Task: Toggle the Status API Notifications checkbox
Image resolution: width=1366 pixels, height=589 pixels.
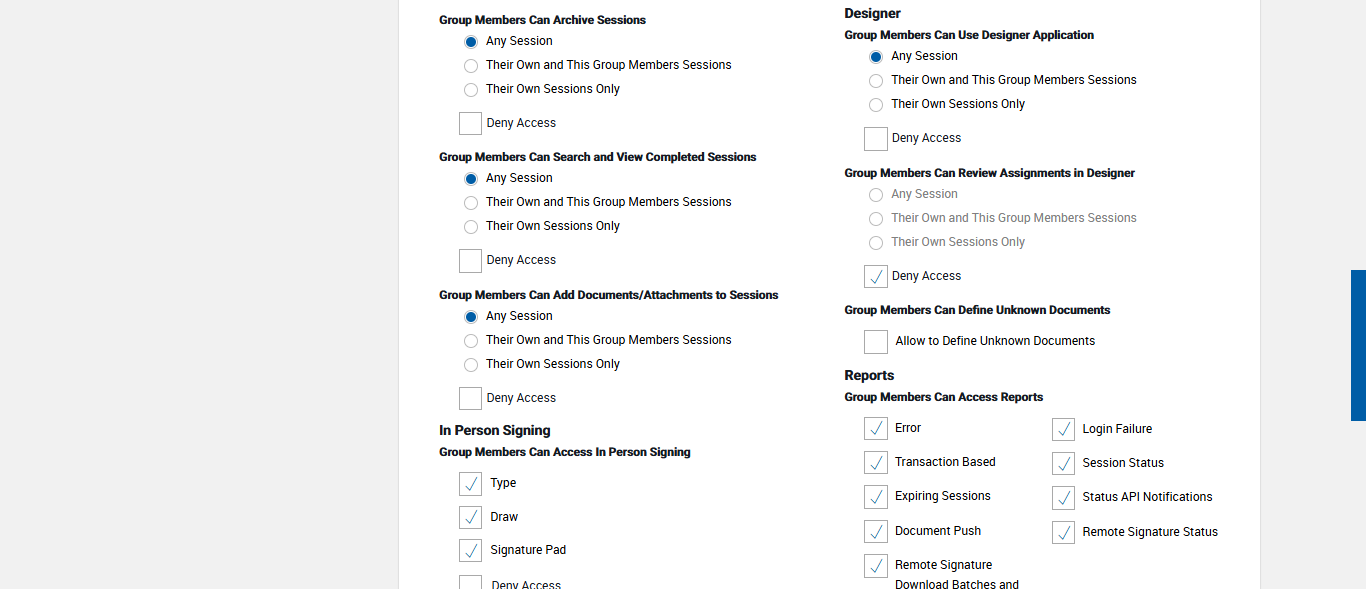Action: 1063,497
